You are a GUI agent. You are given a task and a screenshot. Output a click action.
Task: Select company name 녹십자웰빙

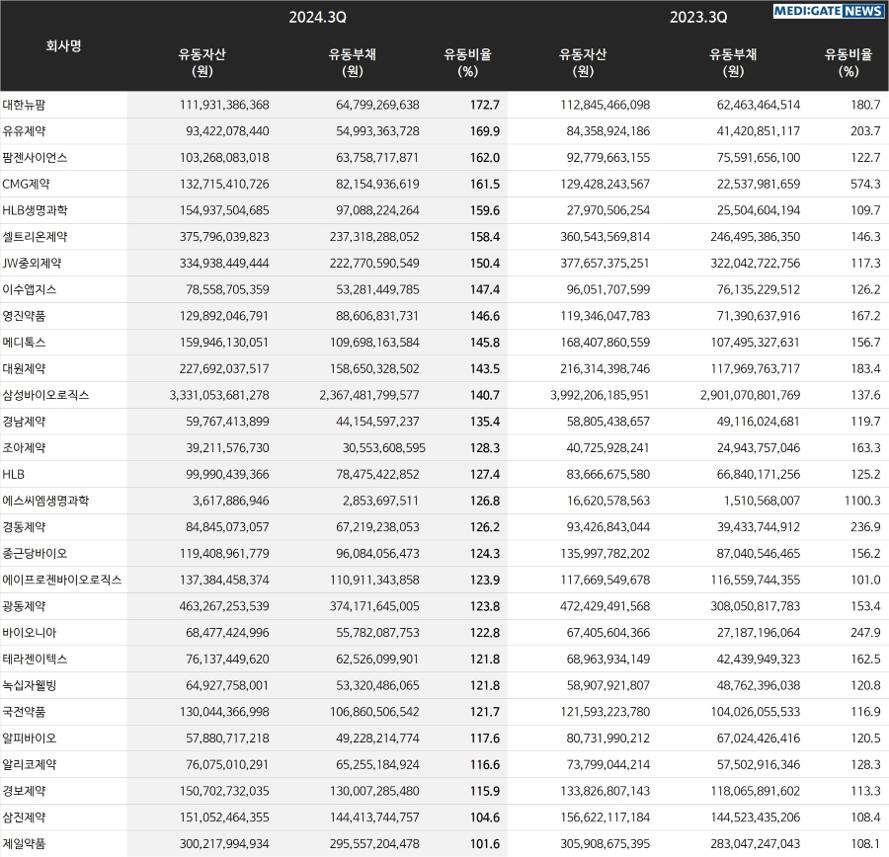click(29, 685)
